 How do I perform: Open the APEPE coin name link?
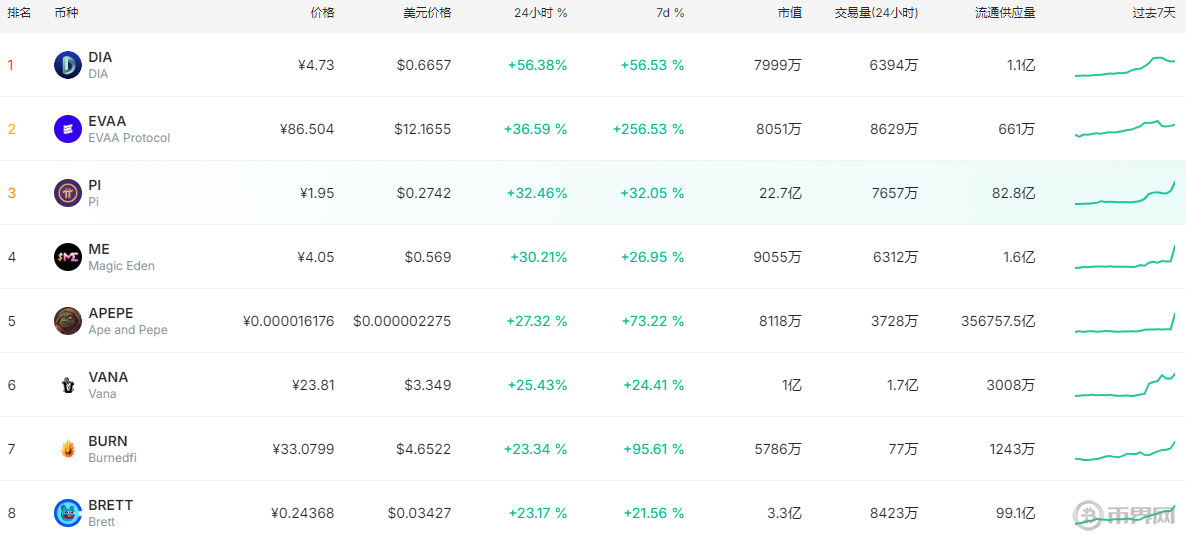(x=110, y=313)
